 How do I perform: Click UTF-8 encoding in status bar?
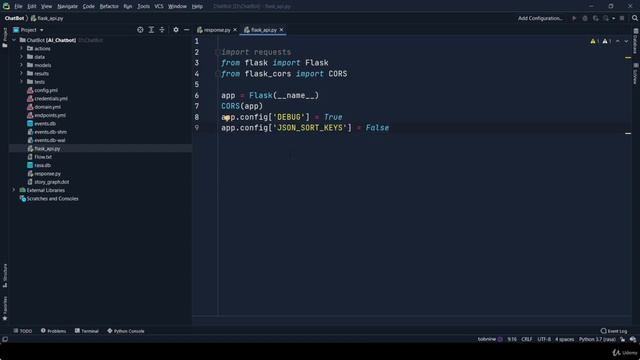coord(544,339)
